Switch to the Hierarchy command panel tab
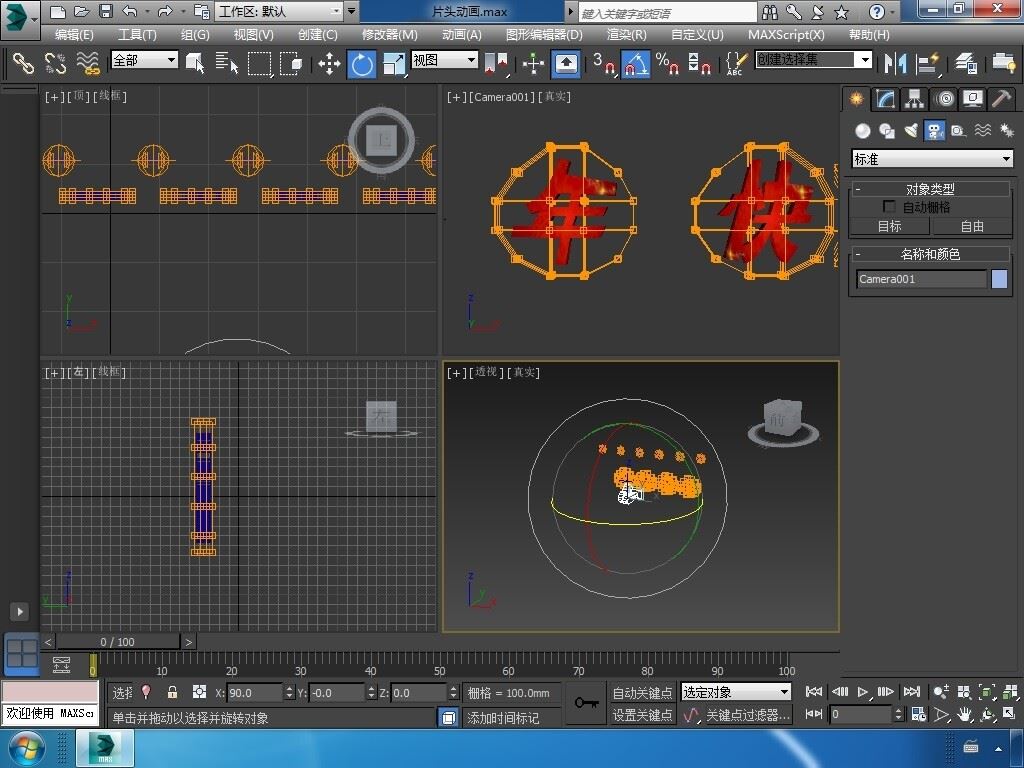1024x768 pixels. (914, 99)
